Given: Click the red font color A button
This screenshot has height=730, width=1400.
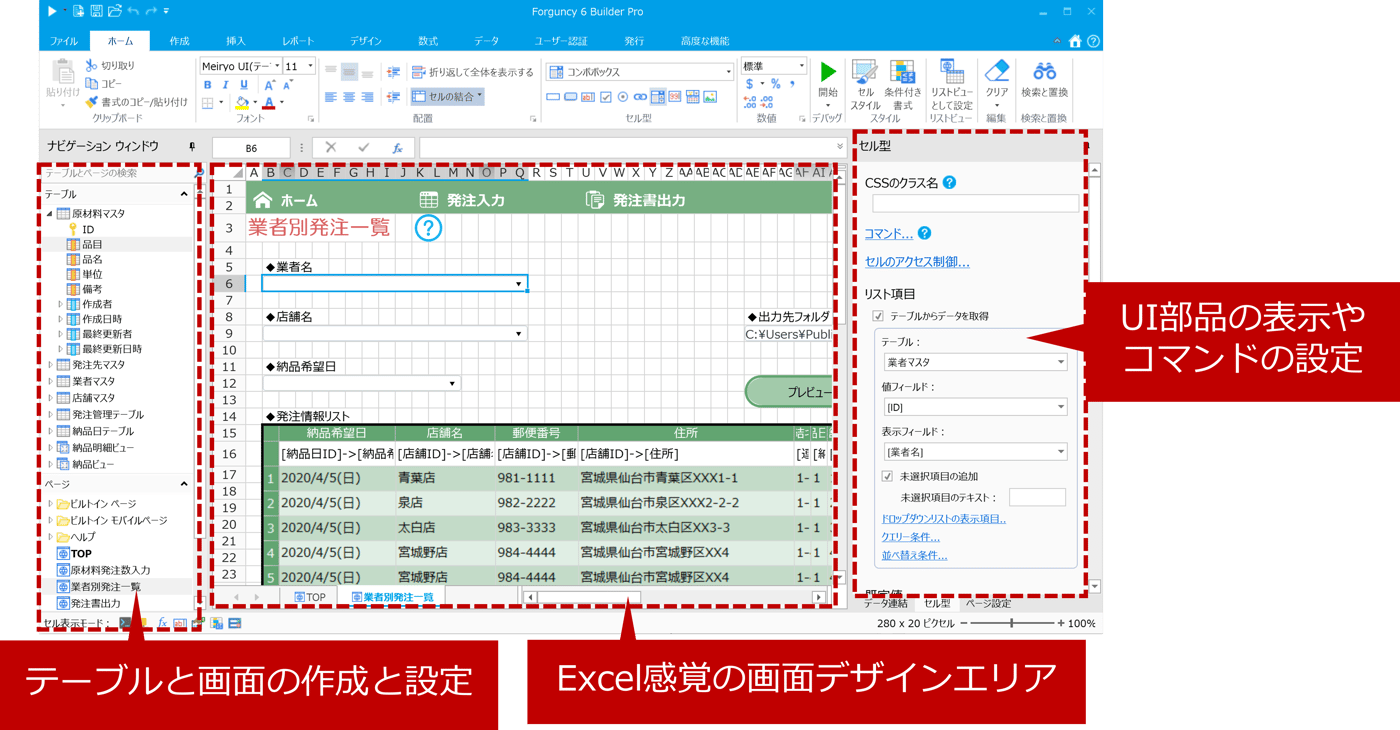Looking at the screenshot, I should (x=269, y=103).
